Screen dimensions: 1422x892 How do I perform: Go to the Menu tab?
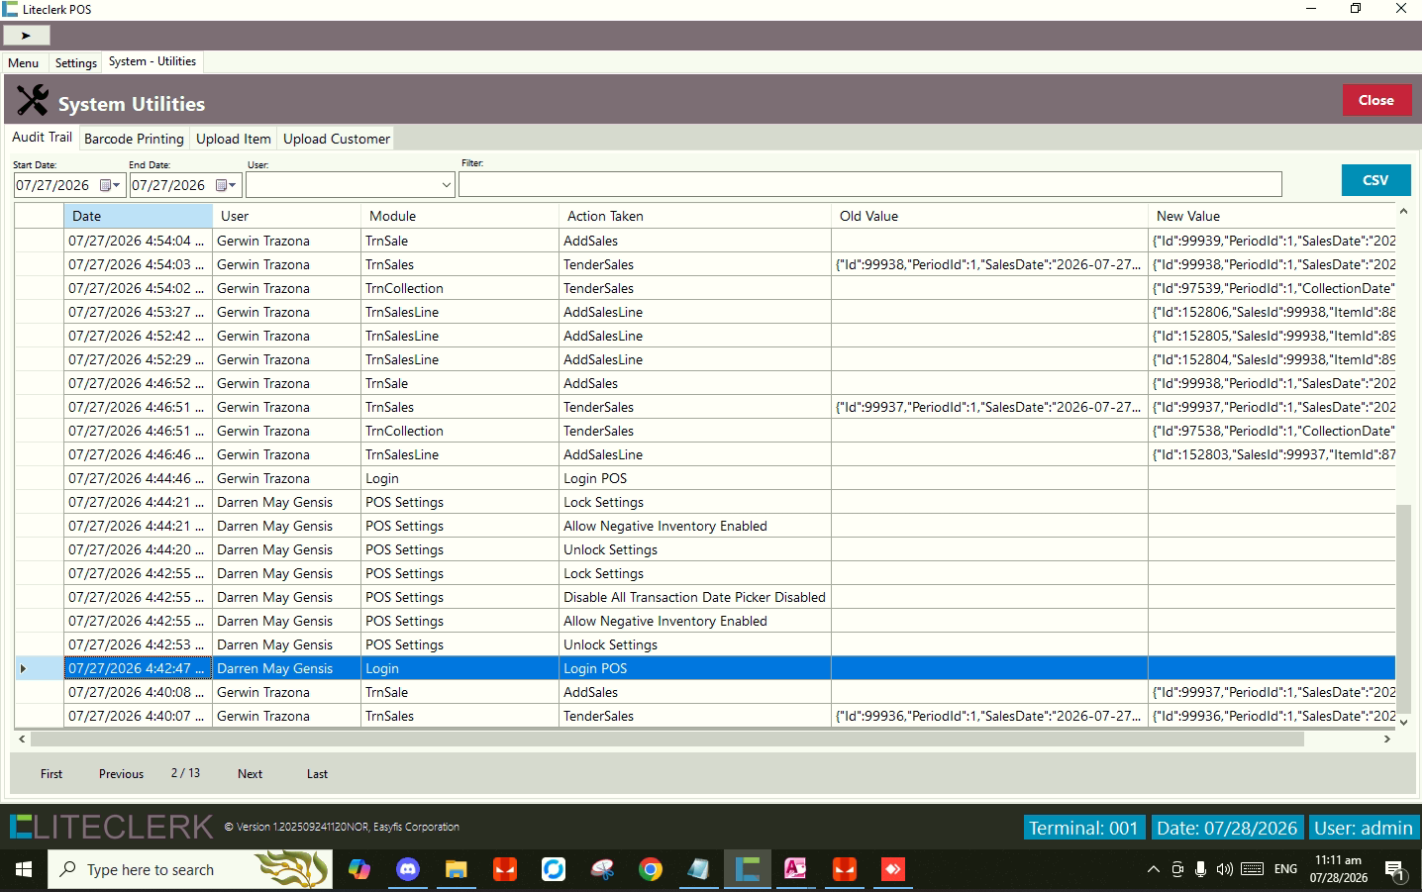coord(23,63)
